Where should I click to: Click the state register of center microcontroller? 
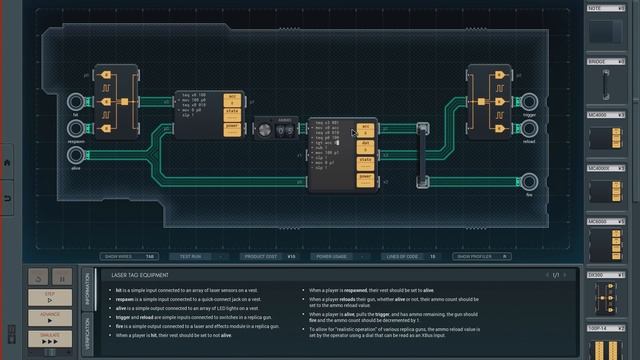(x=365, y=164)
